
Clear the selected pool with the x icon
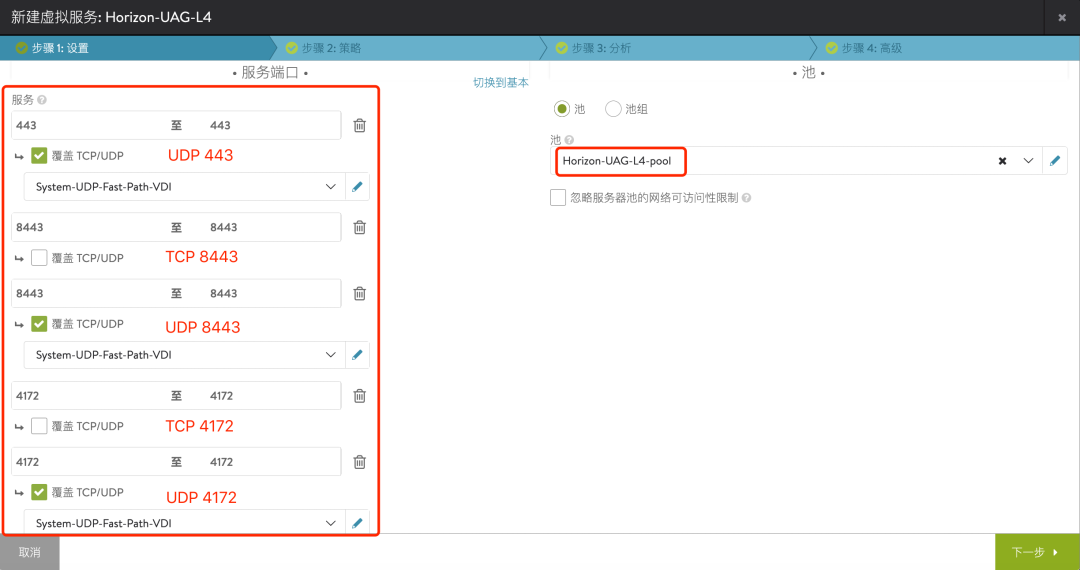[1002, 161]
